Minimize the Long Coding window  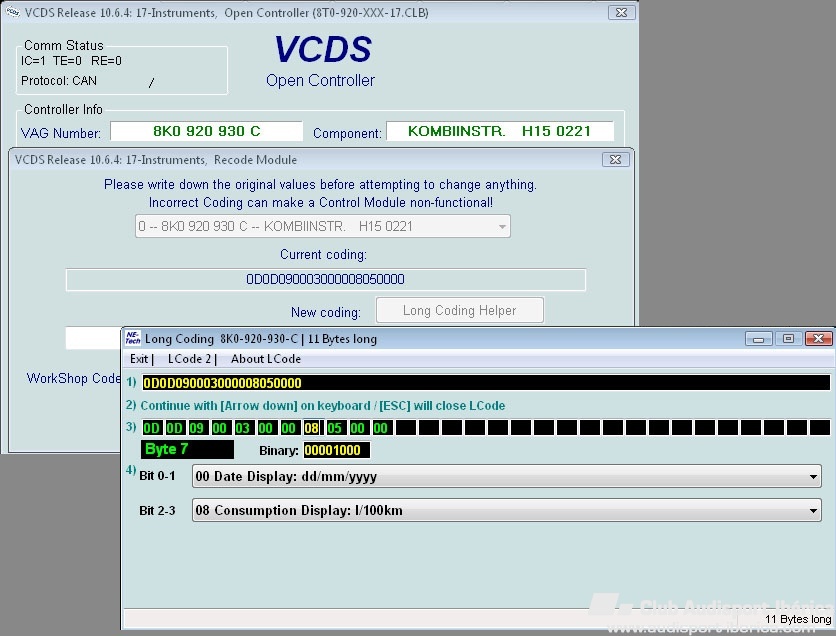(x=759, y=338)
